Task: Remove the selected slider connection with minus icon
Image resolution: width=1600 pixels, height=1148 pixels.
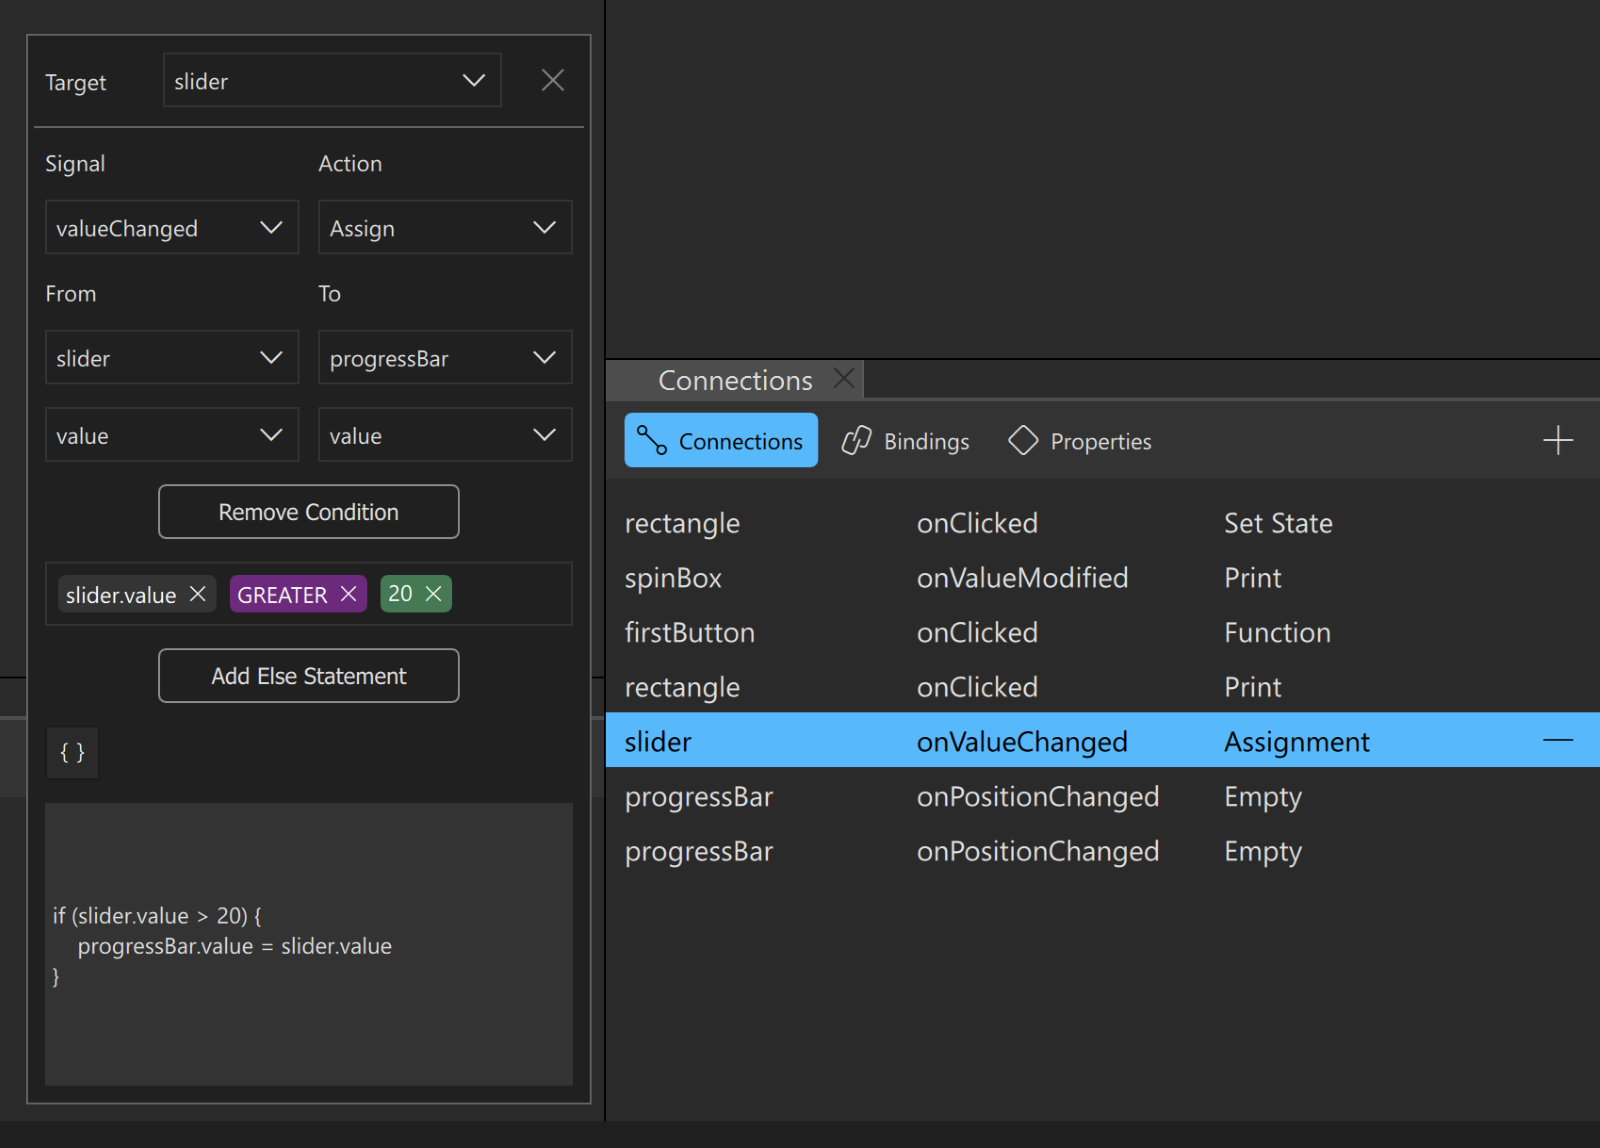Action: pyautogui.click(x=1557, y=741)
